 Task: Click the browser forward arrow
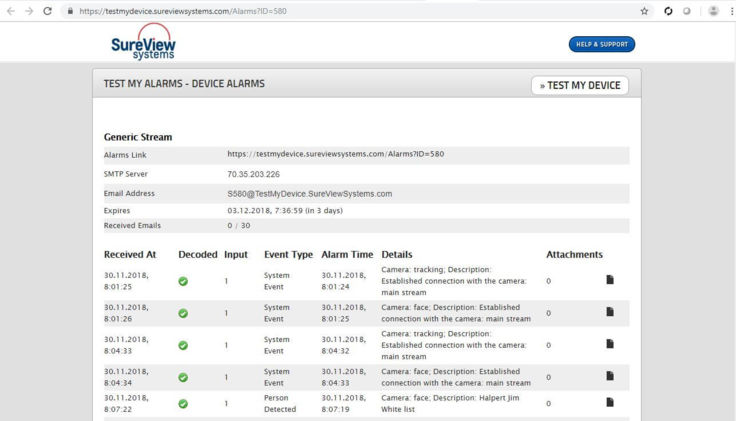(27, 10)
